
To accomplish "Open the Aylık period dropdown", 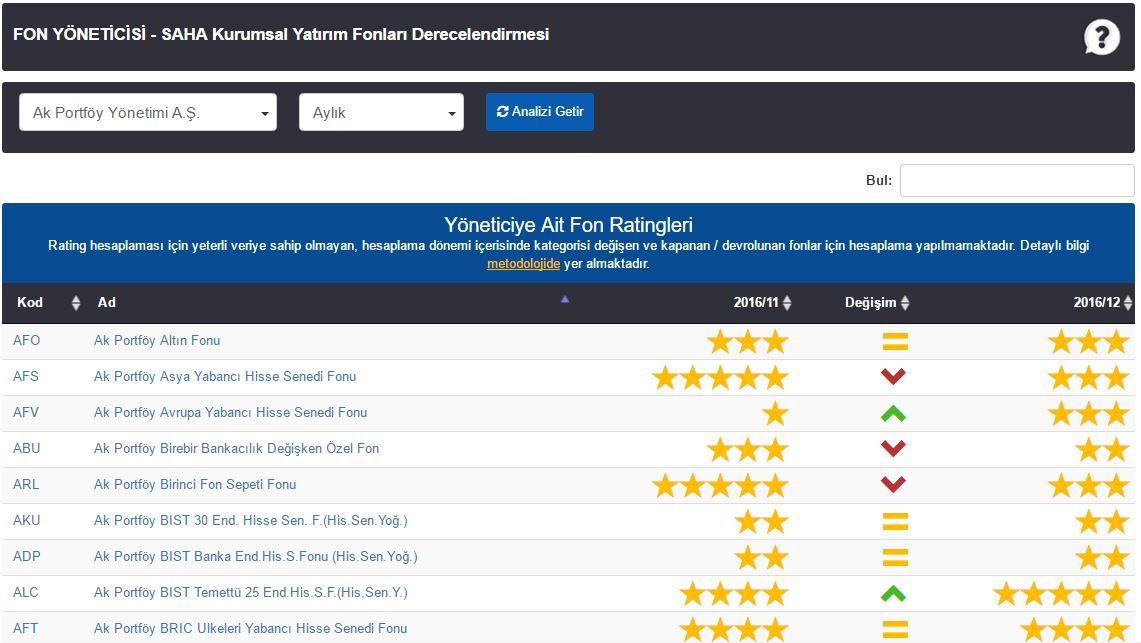I will pyautogui.click(x=381, y=112).
